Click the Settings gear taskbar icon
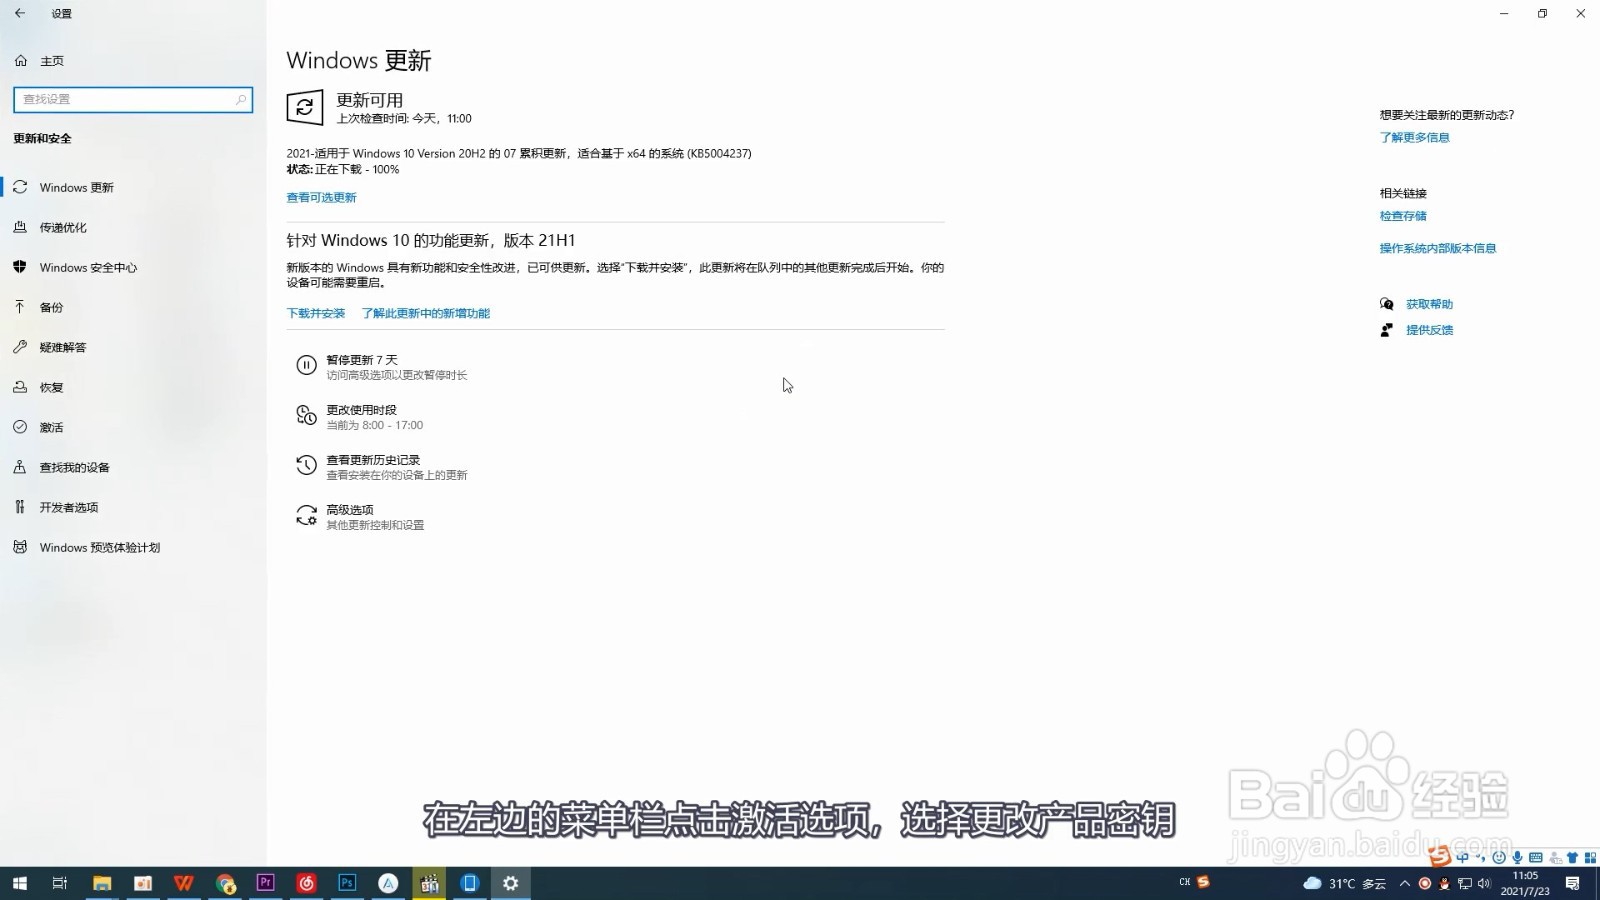 (x=510, y=883)
